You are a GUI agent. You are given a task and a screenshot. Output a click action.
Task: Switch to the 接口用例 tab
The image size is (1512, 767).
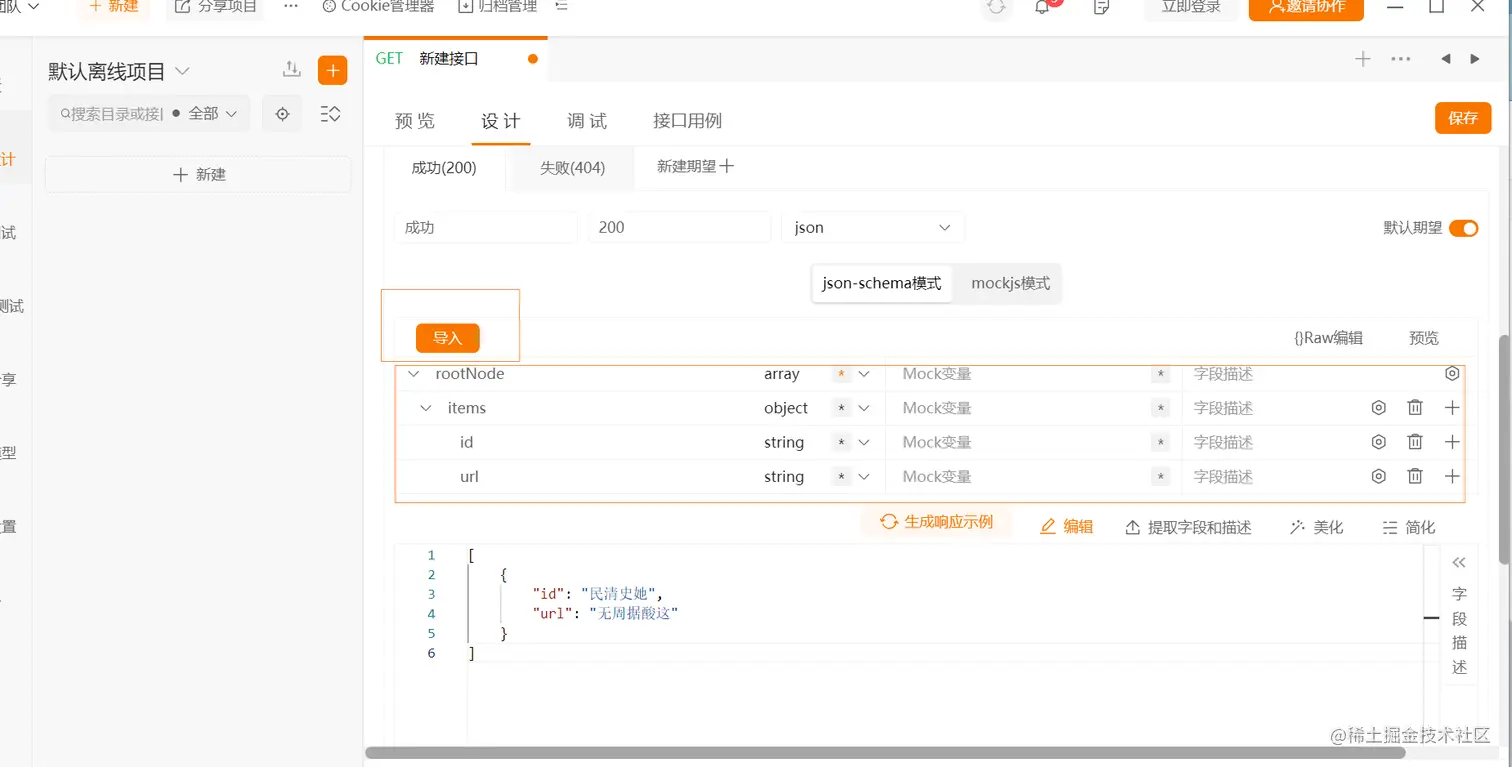click(x=687, y=121)
